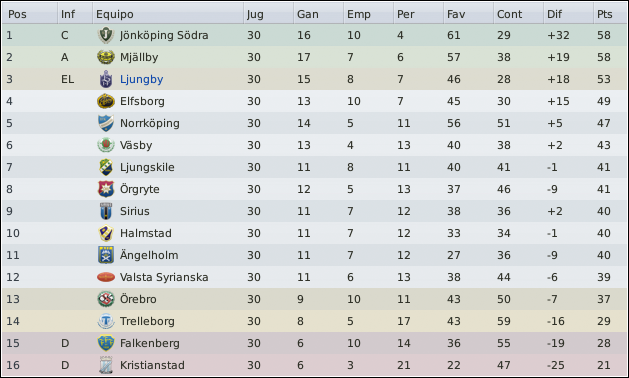Click the Mjällby club badge icon
Viewport: 629px width, 378px height.
(x=106, y=57)
